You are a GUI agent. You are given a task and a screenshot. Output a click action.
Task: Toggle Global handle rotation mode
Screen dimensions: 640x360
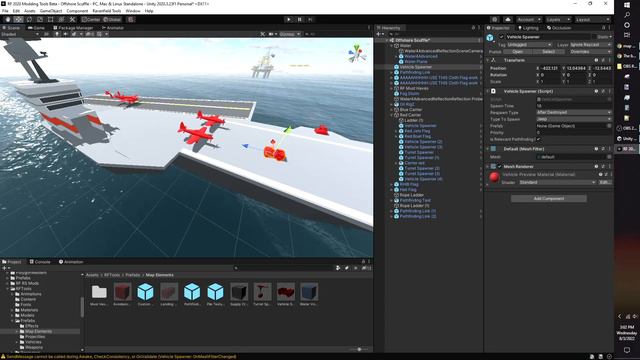coord(112,20)
